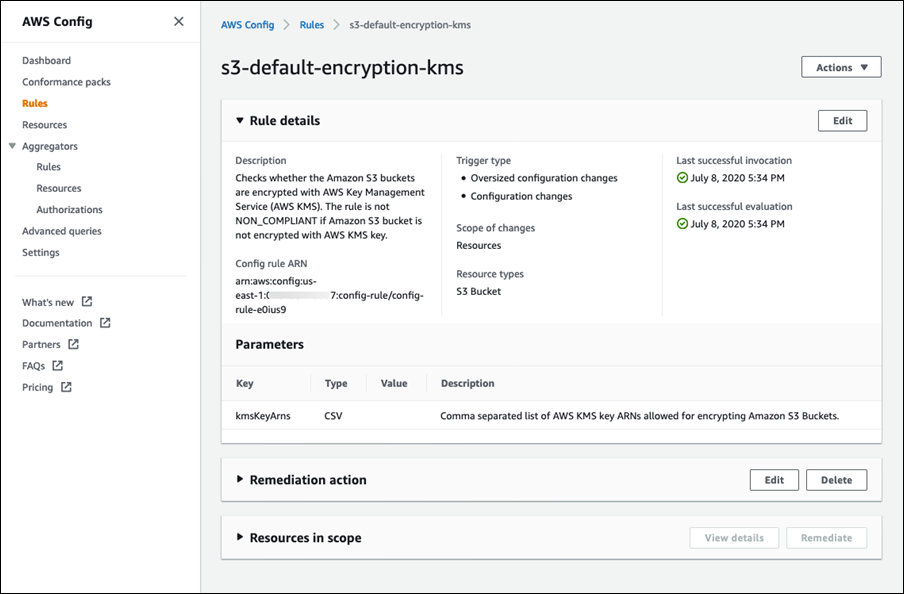This screenshot has height=594, width=904.
Task: Click external link icon beside FAQs
Action: (58, 366)
